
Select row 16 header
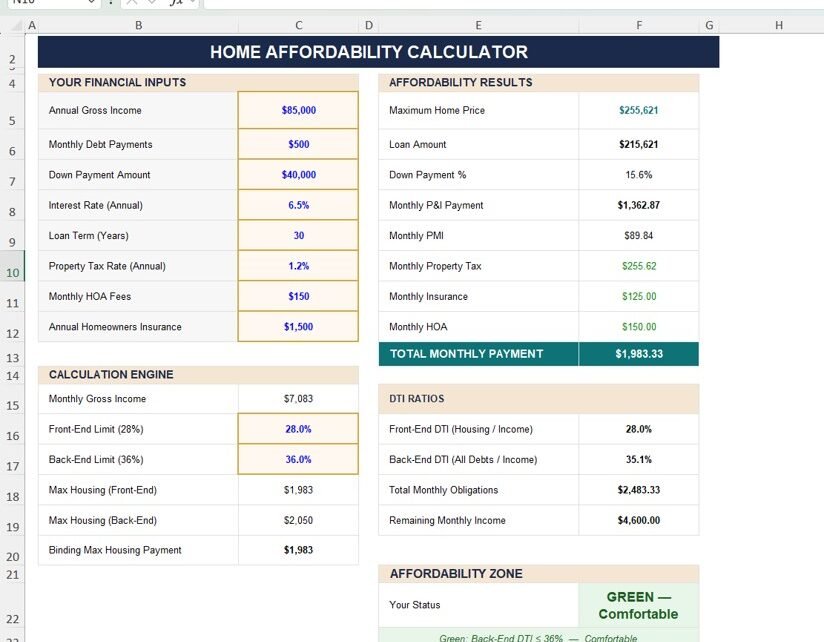(x=12, y=436)
